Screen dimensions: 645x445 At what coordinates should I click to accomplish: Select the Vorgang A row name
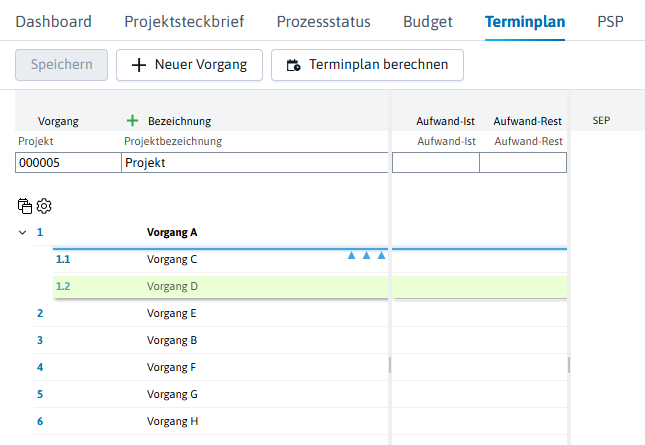coord(172,232)
